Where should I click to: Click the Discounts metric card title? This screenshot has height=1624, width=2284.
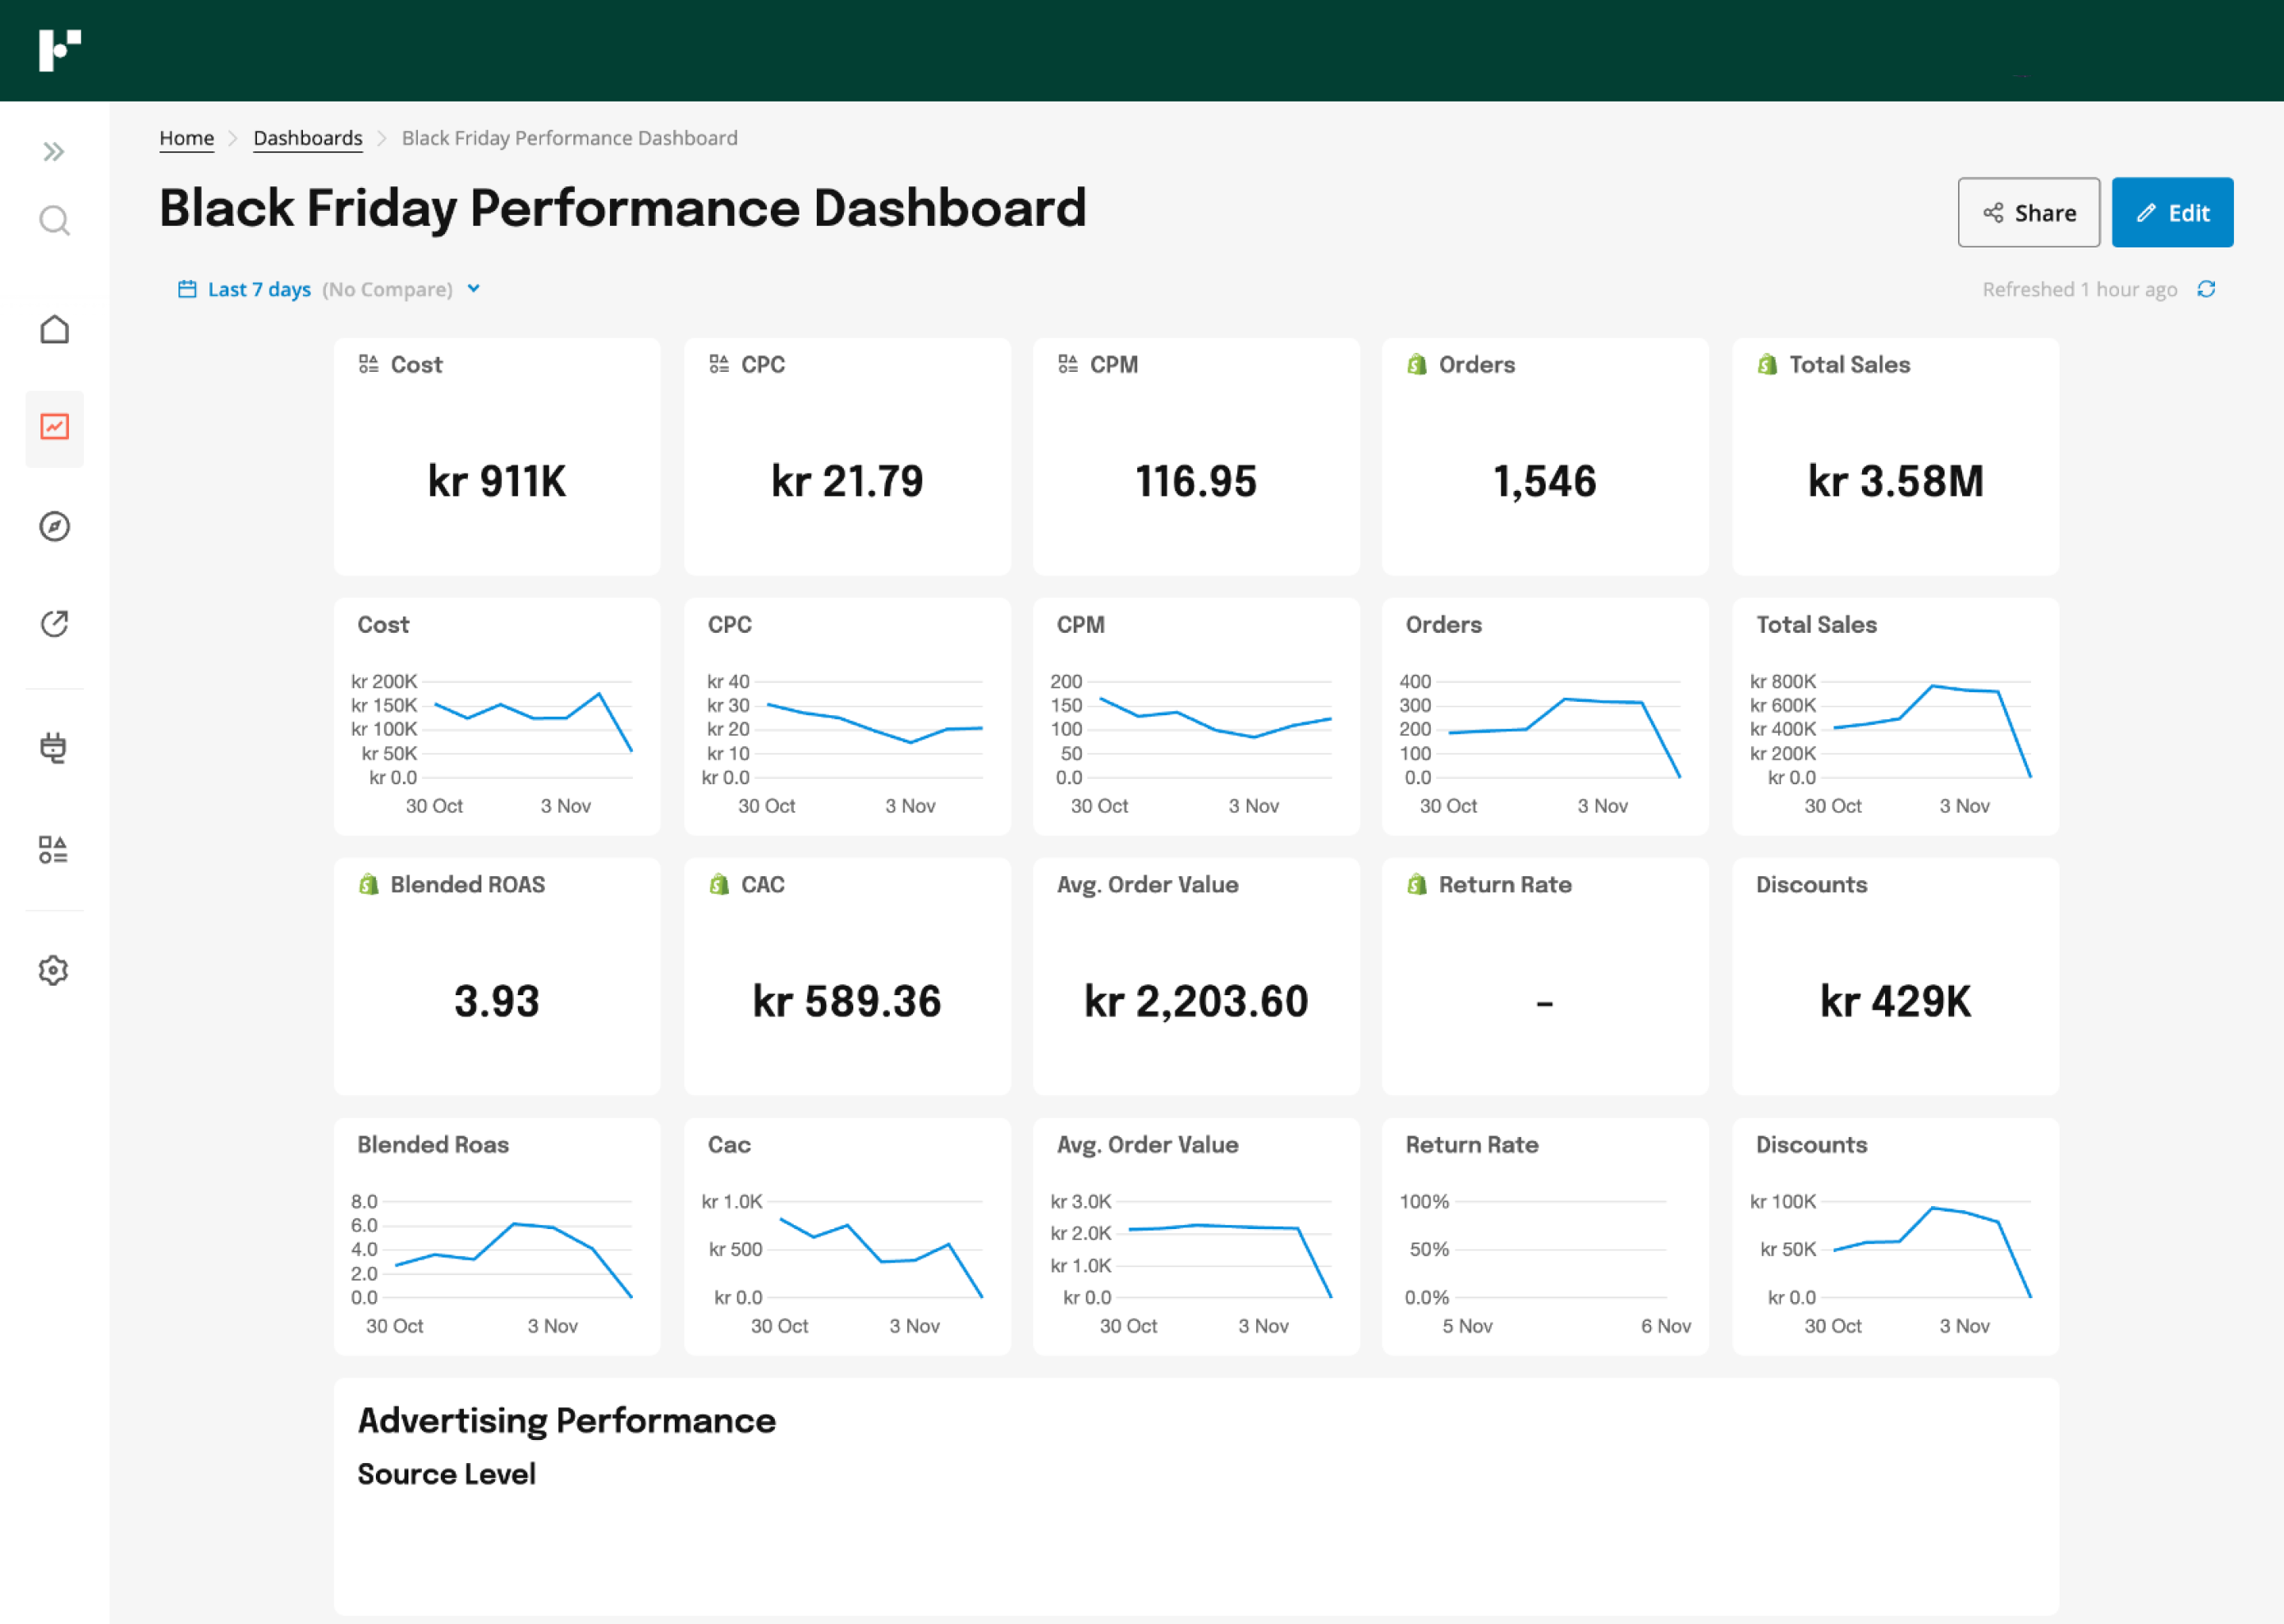1812,884
